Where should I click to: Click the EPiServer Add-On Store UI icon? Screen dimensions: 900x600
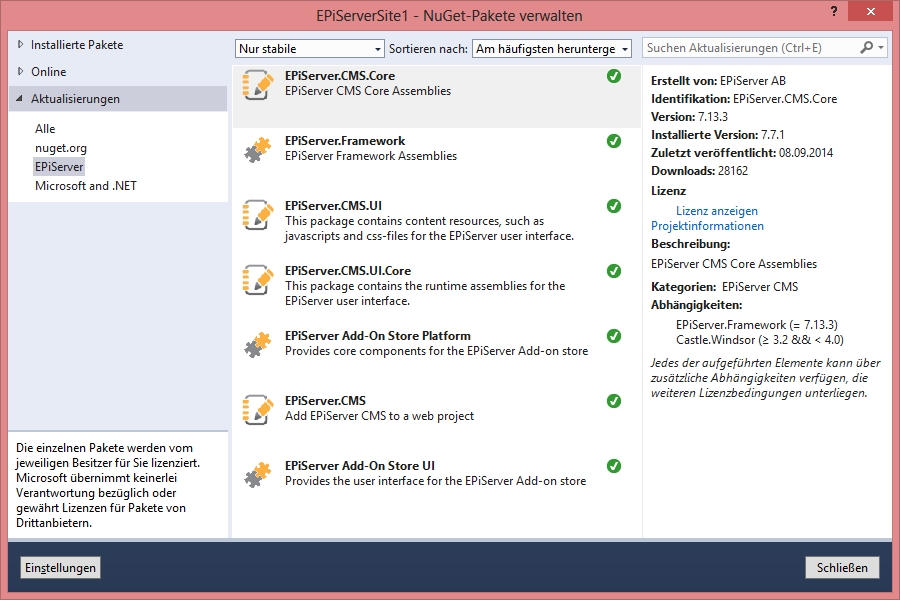pyautogui.click(x=258, y=475)
